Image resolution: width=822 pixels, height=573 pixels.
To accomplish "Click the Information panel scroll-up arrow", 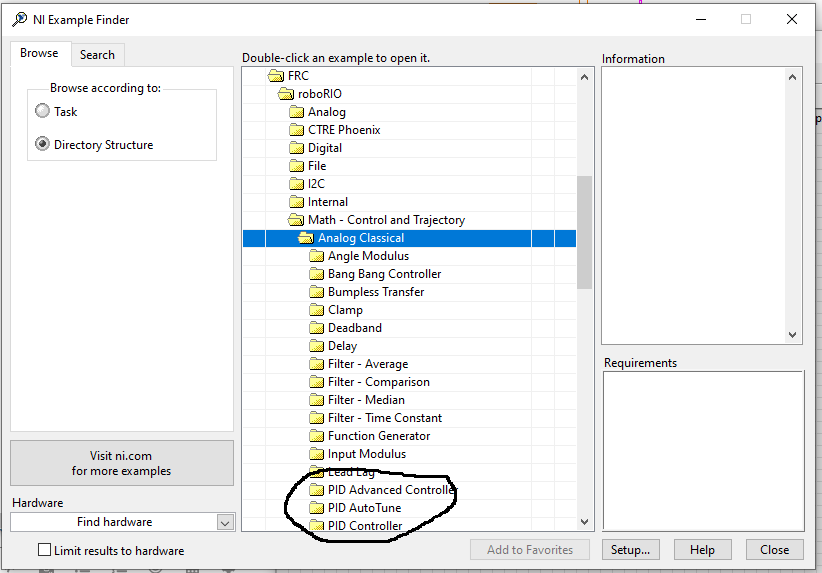I will pos(793,77).
